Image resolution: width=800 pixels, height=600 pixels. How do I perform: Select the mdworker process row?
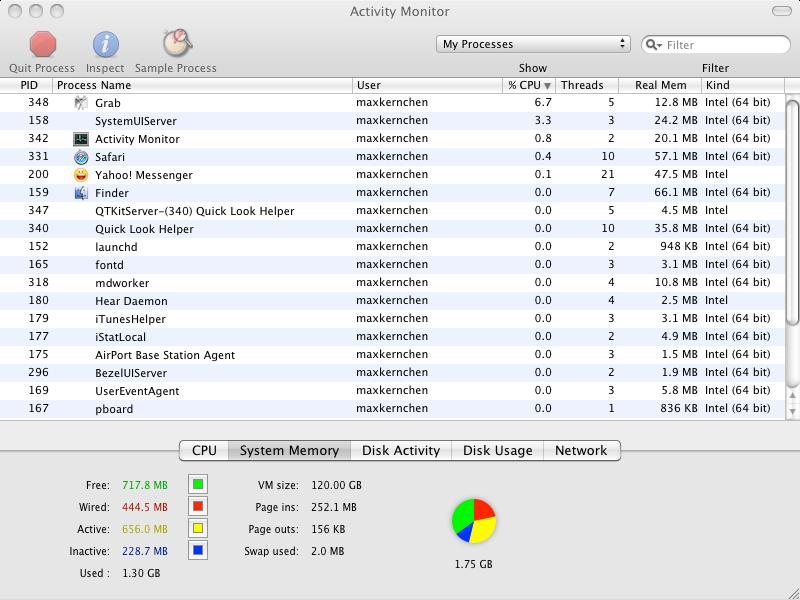392,283
